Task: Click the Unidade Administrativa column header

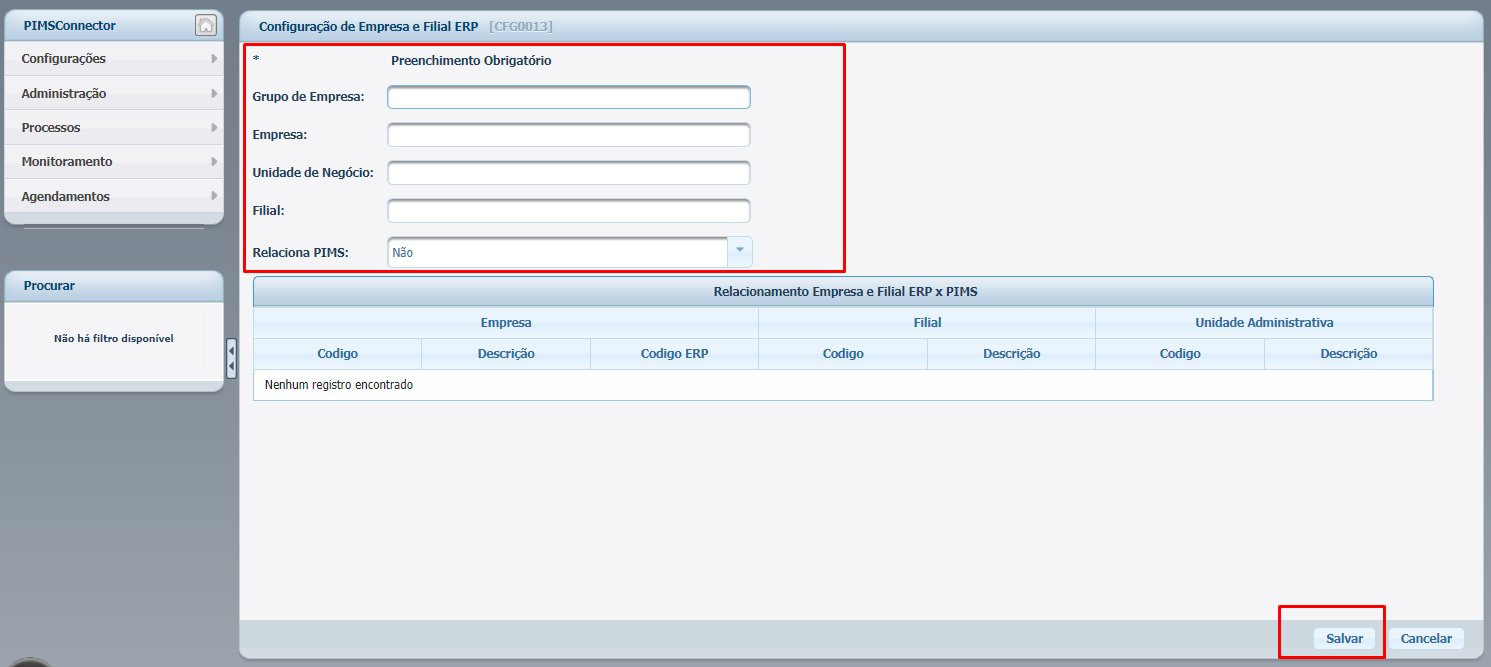Action: 1264,323
